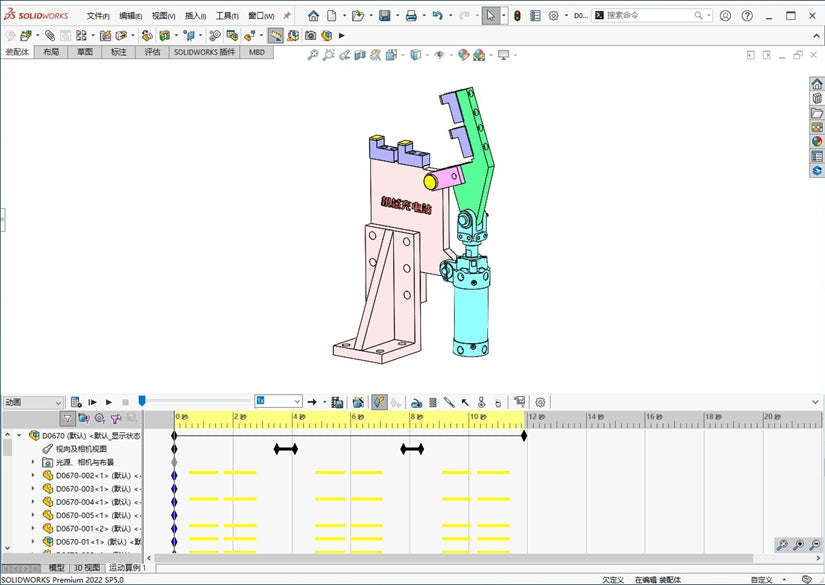Open Design Library in the right task pane
The height and width of the screenshot is (585, 825).
(x=817, y=98)
